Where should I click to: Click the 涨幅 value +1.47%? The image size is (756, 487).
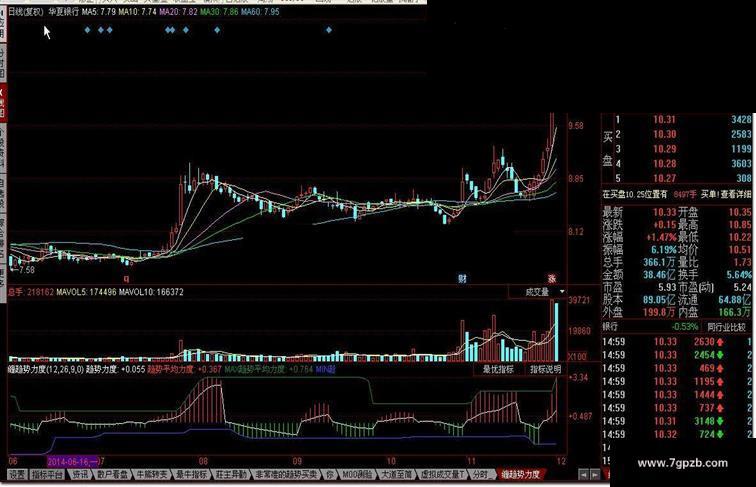[x=661, y=237]
